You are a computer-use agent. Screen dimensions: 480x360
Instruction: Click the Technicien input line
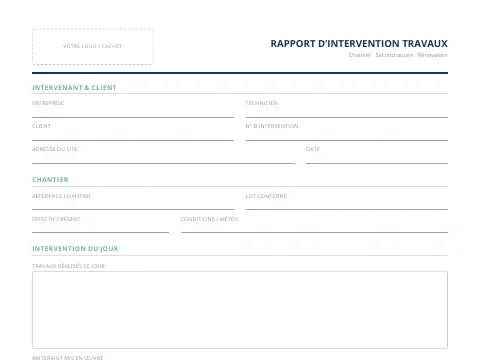(x=347, y=112)
